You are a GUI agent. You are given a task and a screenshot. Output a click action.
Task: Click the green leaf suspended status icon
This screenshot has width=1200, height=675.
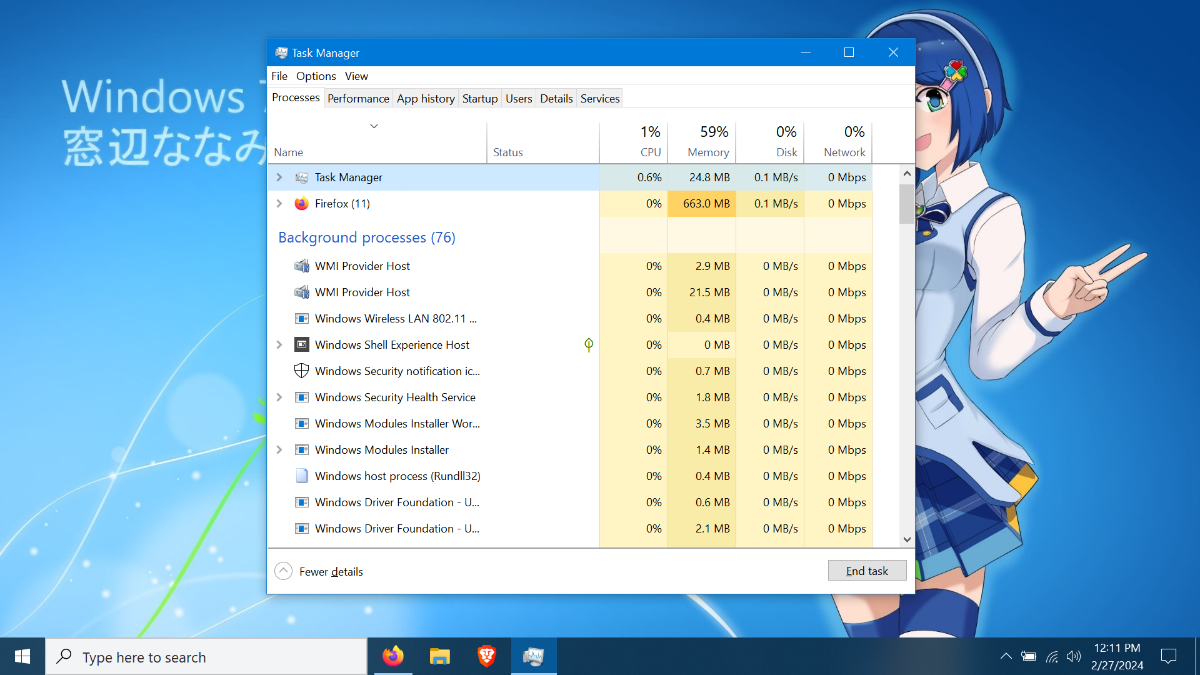click(x=589, y=345)
